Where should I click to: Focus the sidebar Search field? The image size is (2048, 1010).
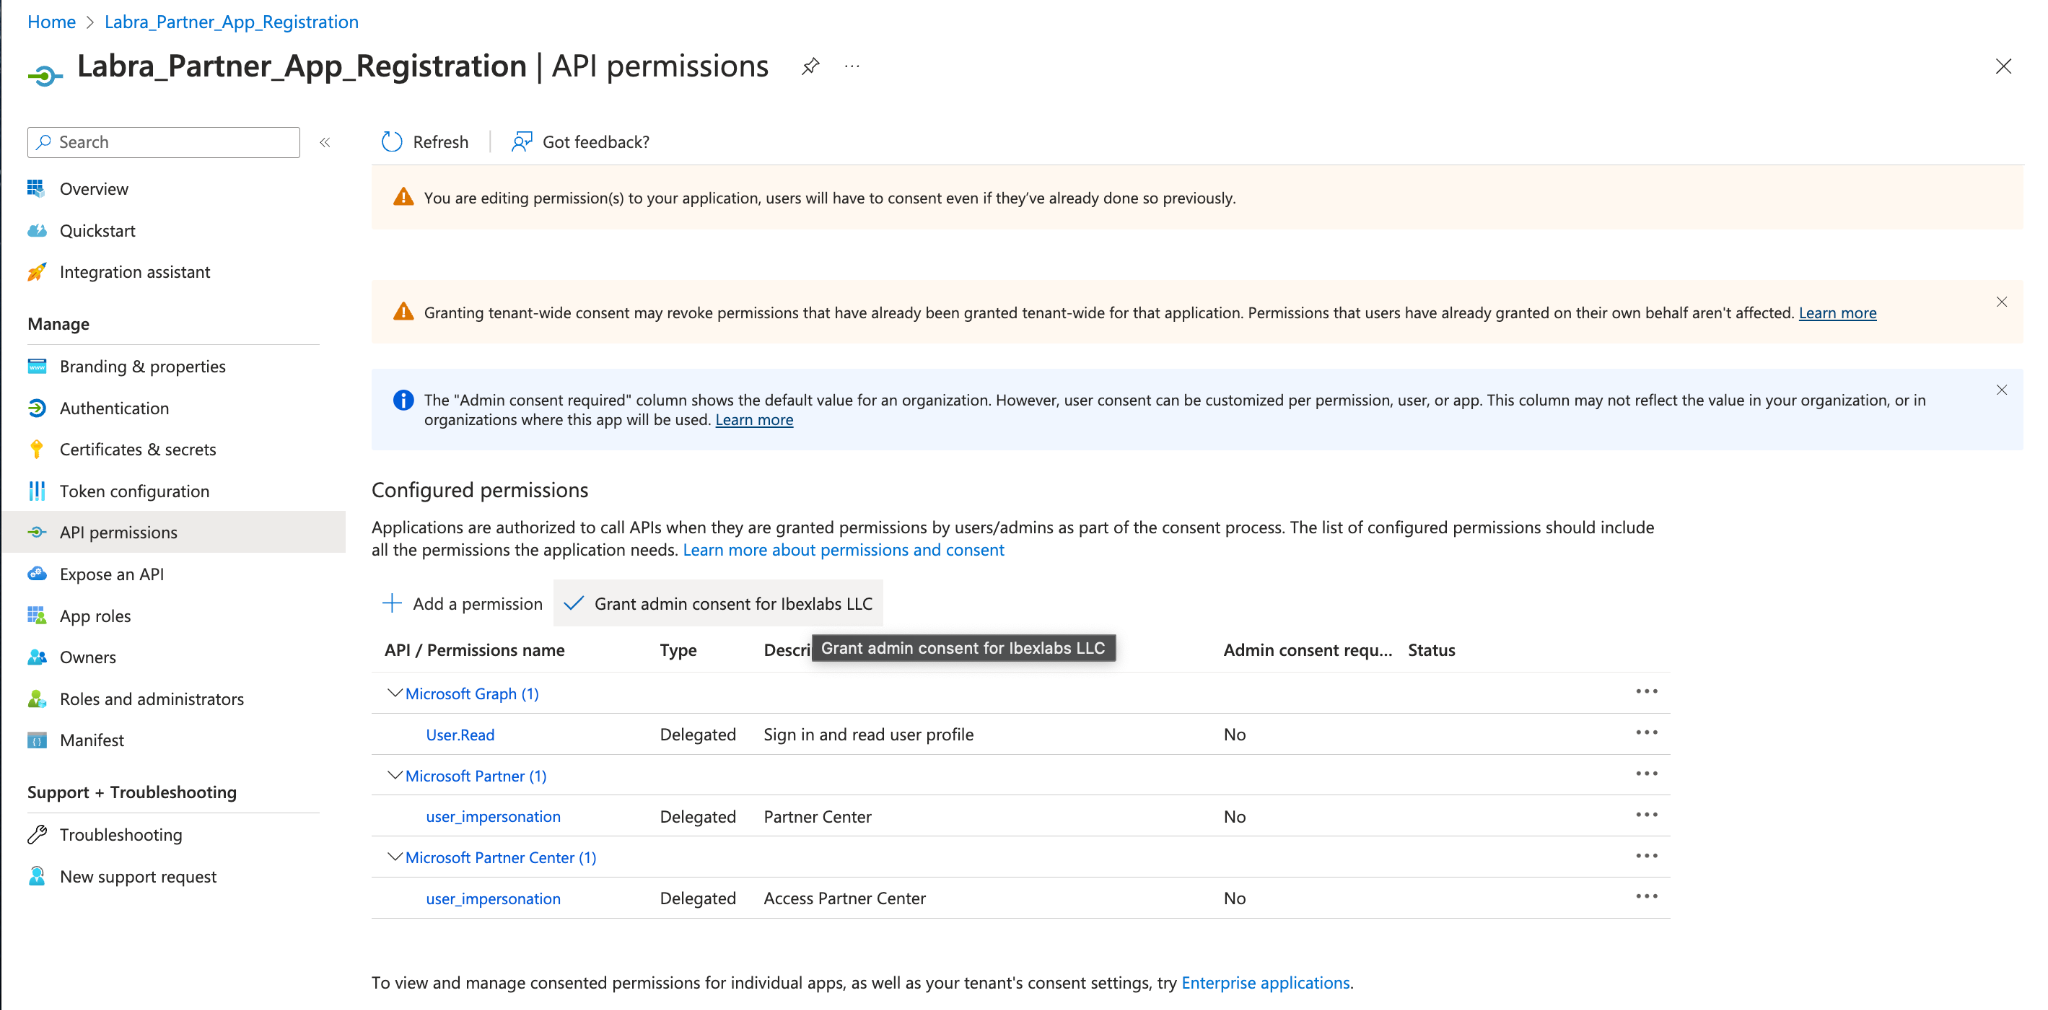pyautogui.click(x=163, y=142)
